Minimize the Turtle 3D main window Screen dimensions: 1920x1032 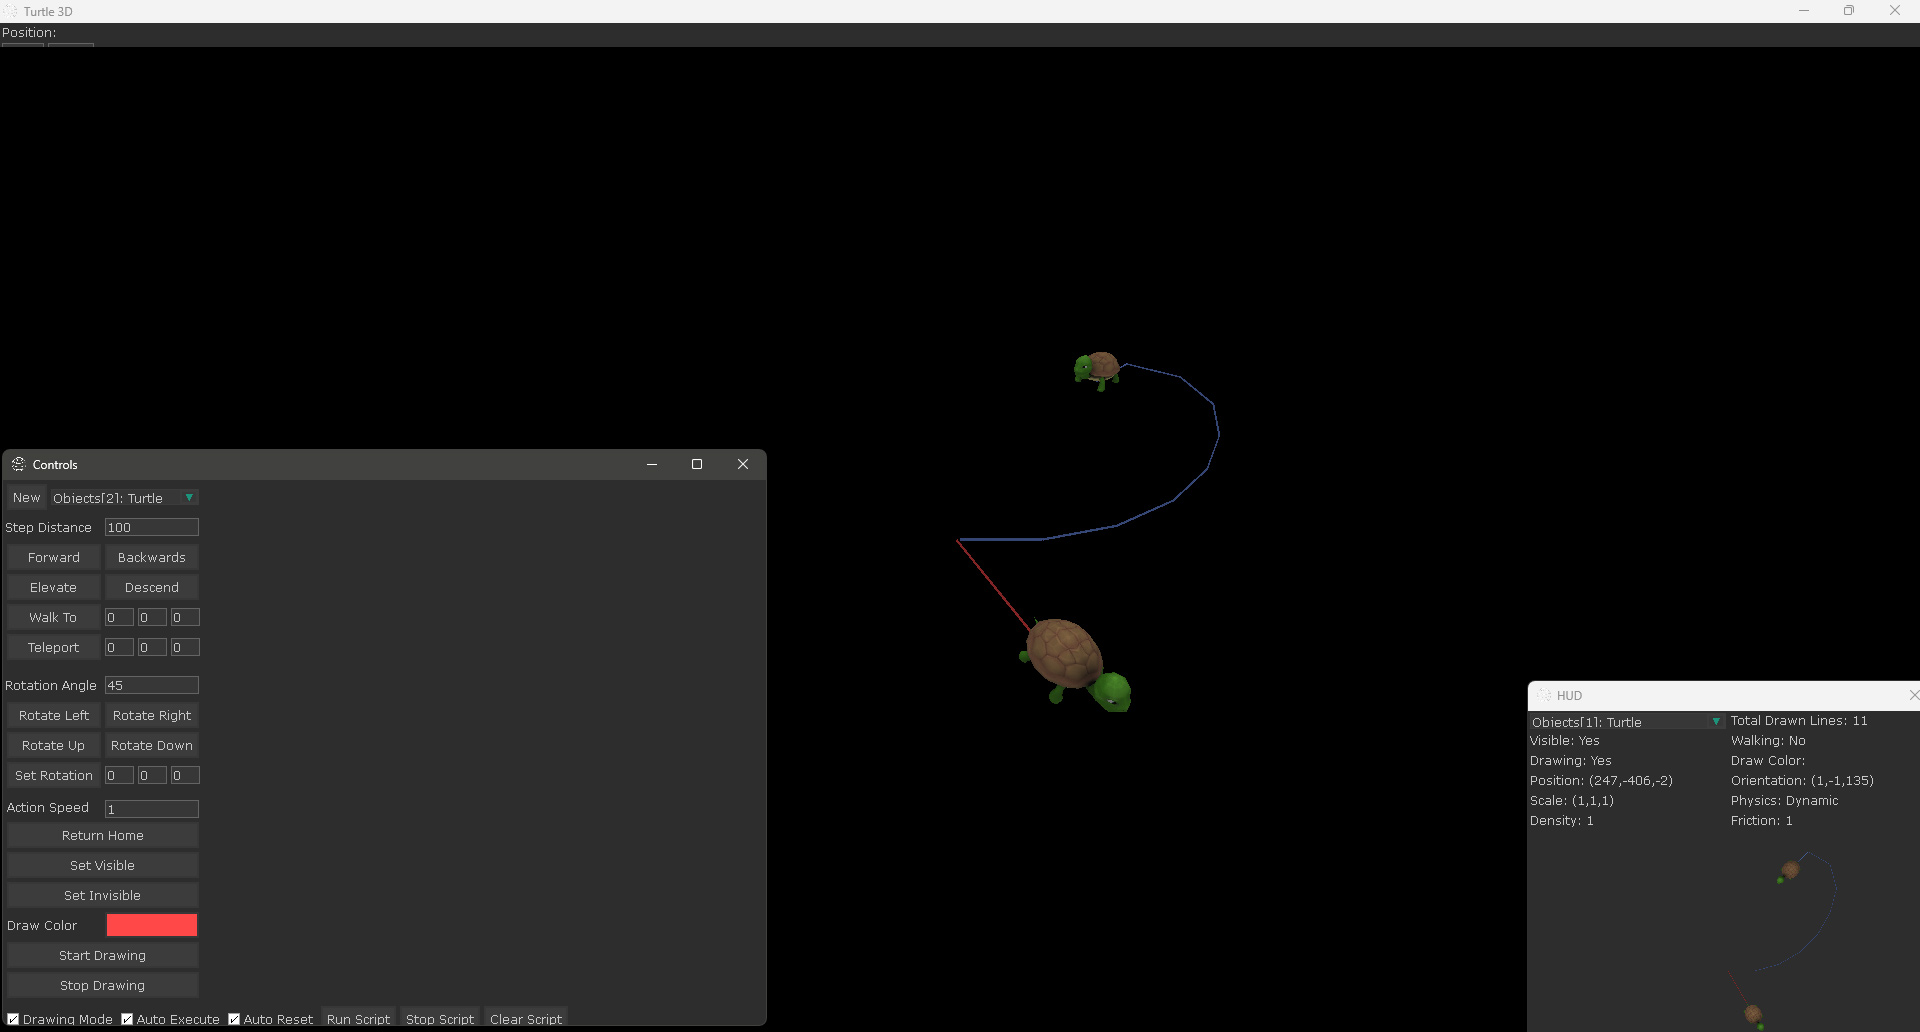point(1804,11)
